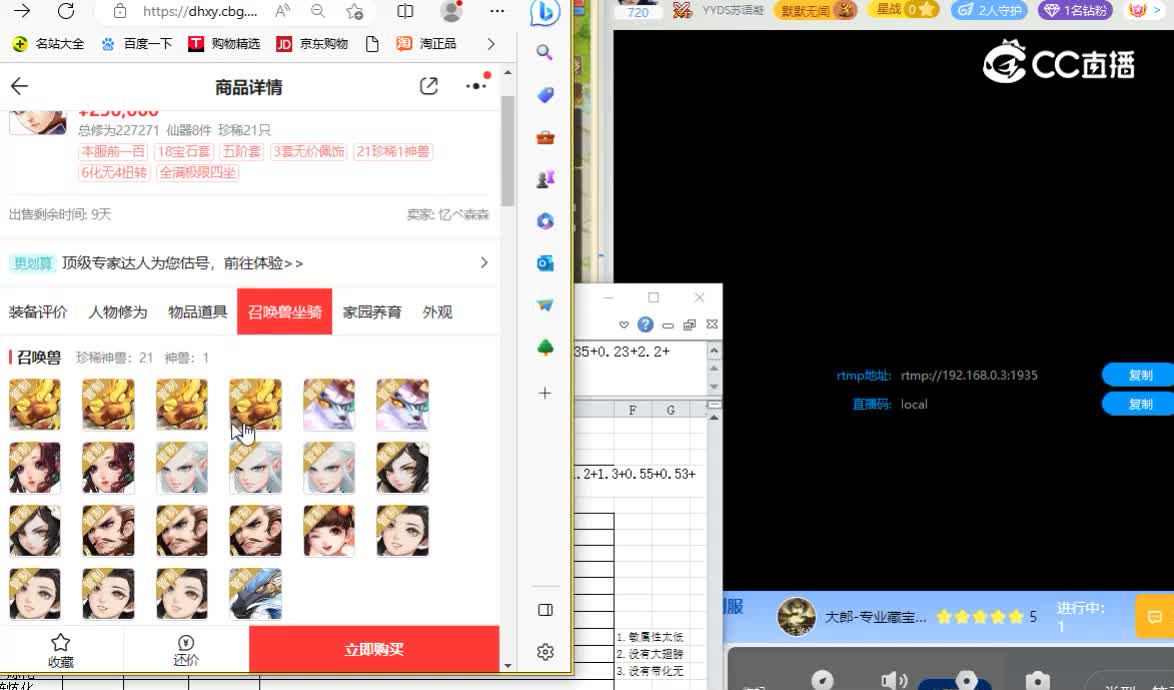1174x690 pixels.
Task: Open browser settings gear in sidebar
Action: coord(545,651)
